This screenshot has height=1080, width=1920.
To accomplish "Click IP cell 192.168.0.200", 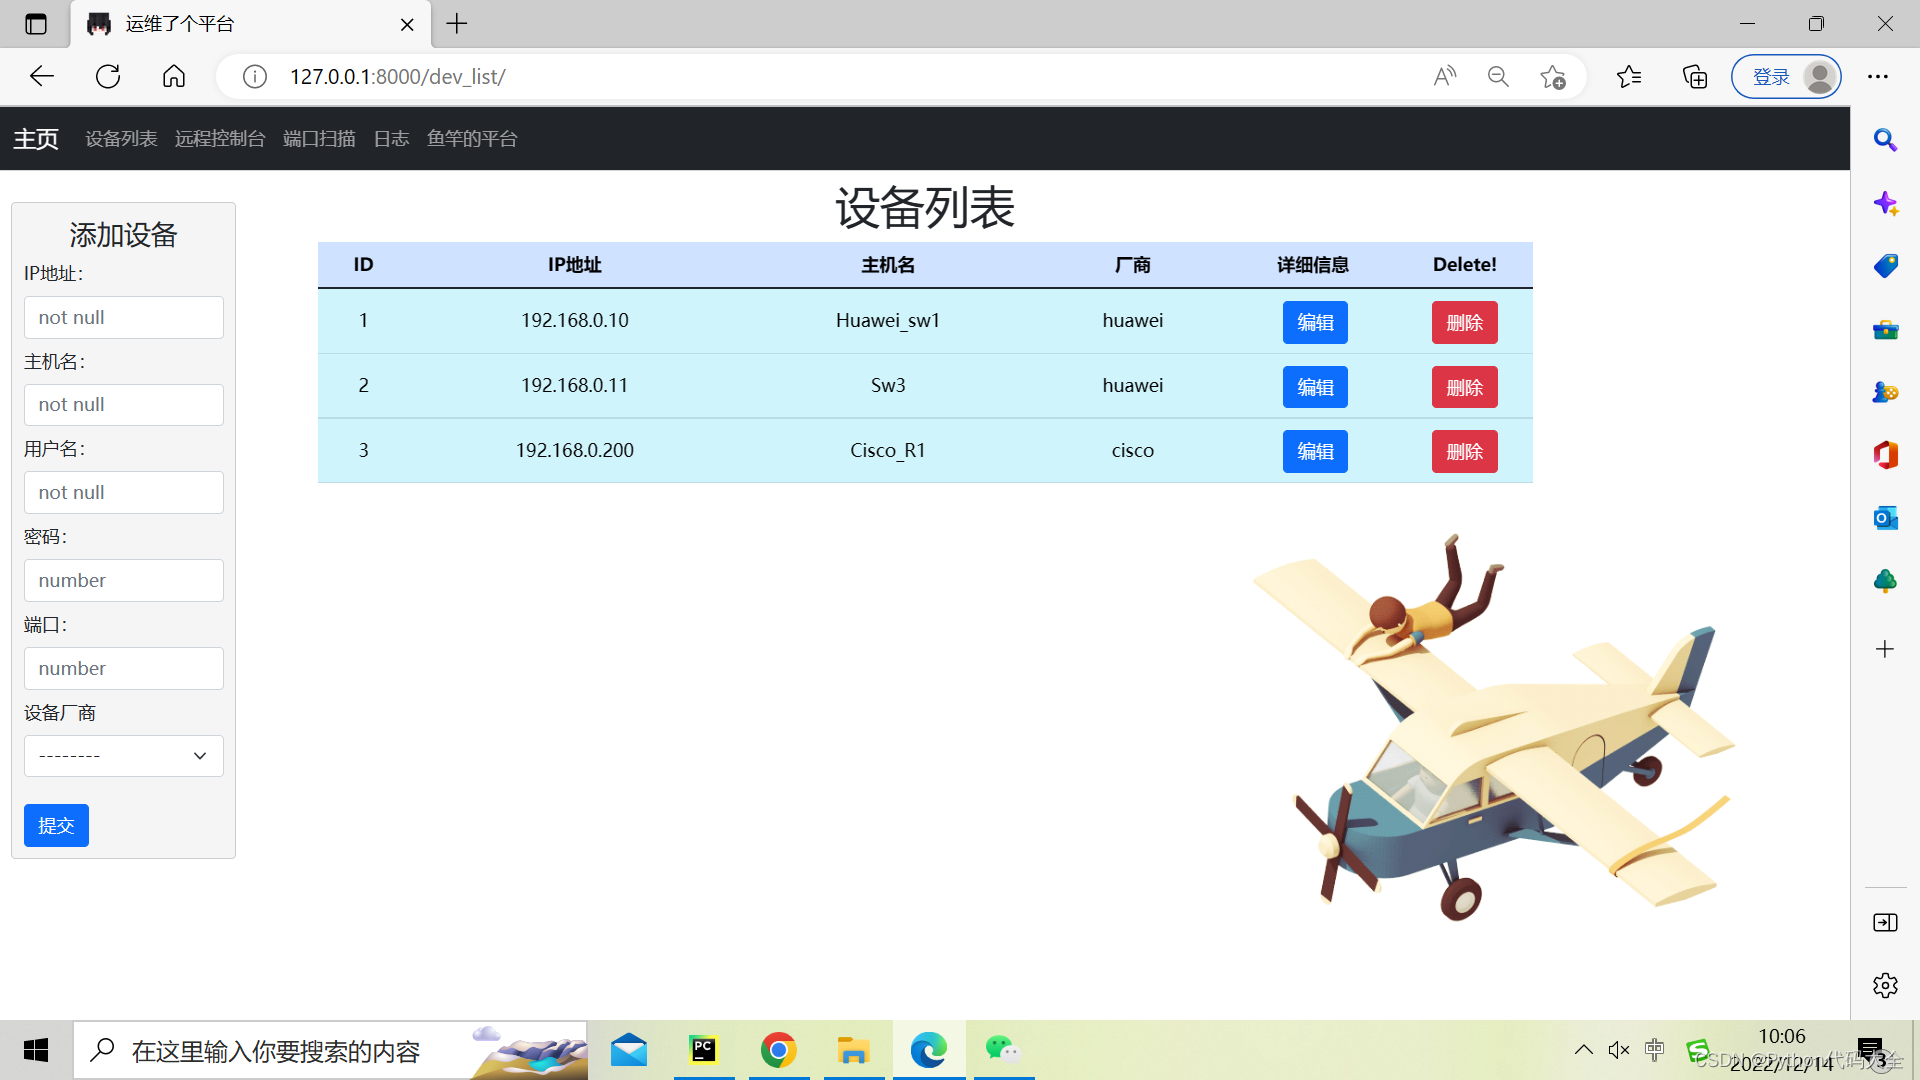I will point(575,450).
